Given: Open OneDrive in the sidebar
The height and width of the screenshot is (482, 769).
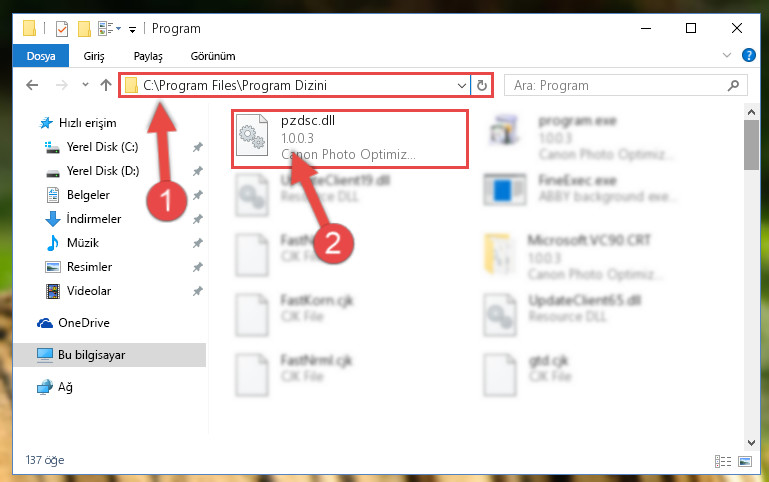Looking at the screenshot, I should click(84, 323).
